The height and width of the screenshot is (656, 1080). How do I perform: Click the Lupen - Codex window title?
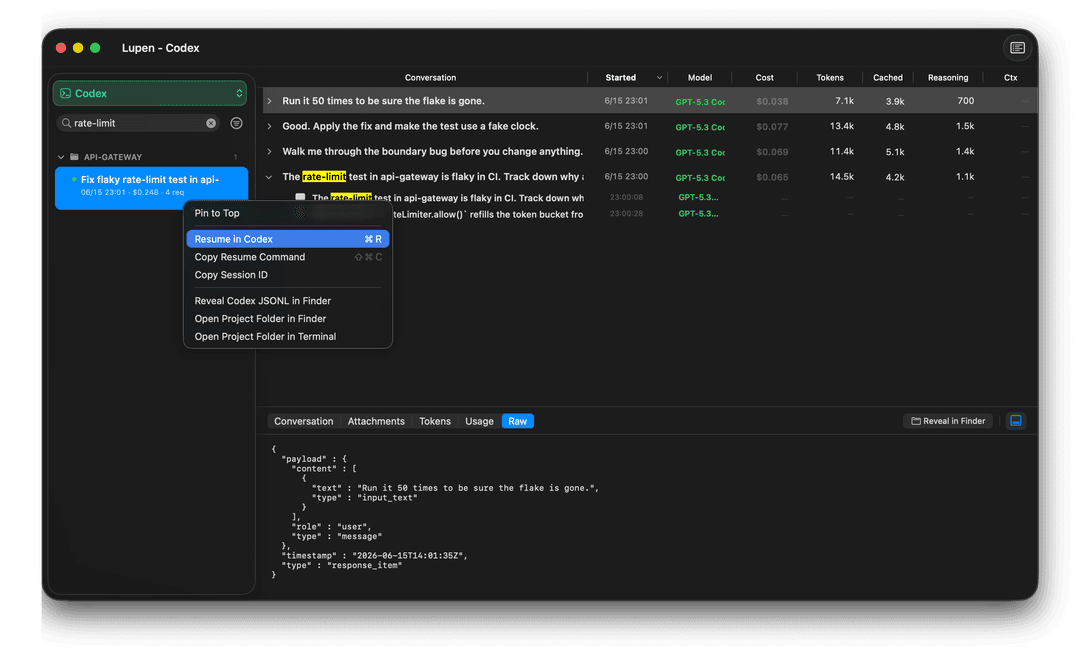point(160,48)
